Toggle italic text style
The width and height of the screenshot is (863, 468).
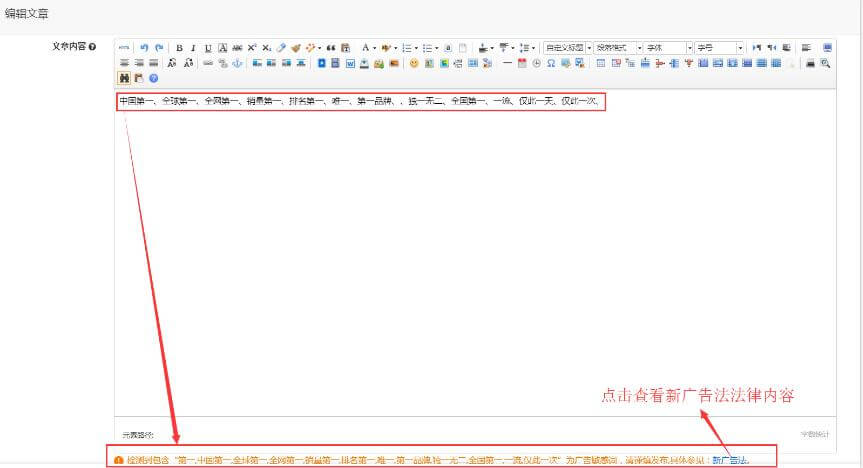193,47
